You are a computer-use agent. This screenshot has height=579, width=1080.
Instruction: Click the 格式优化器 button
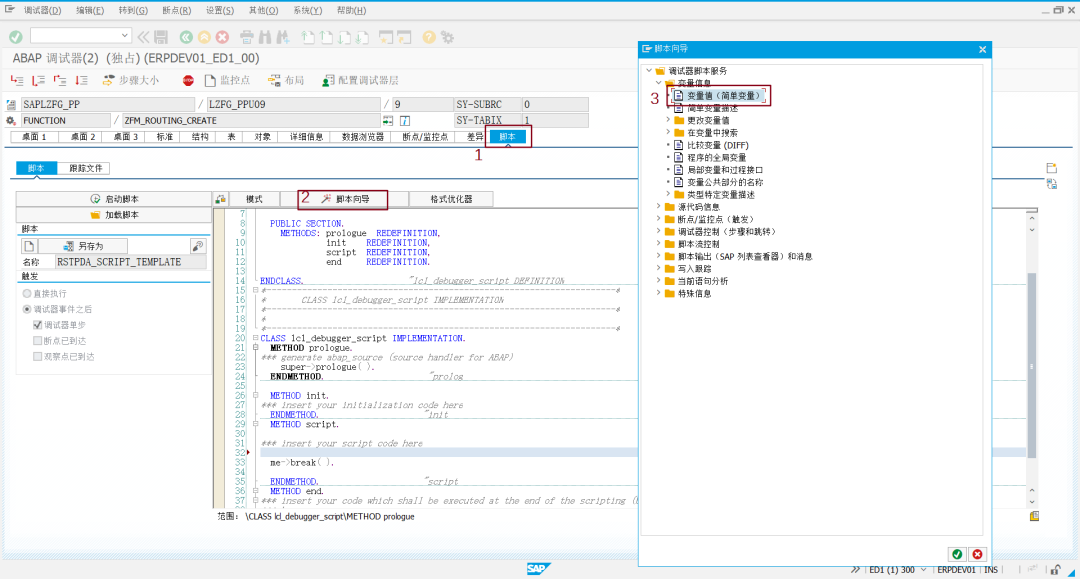click(451, 199)
